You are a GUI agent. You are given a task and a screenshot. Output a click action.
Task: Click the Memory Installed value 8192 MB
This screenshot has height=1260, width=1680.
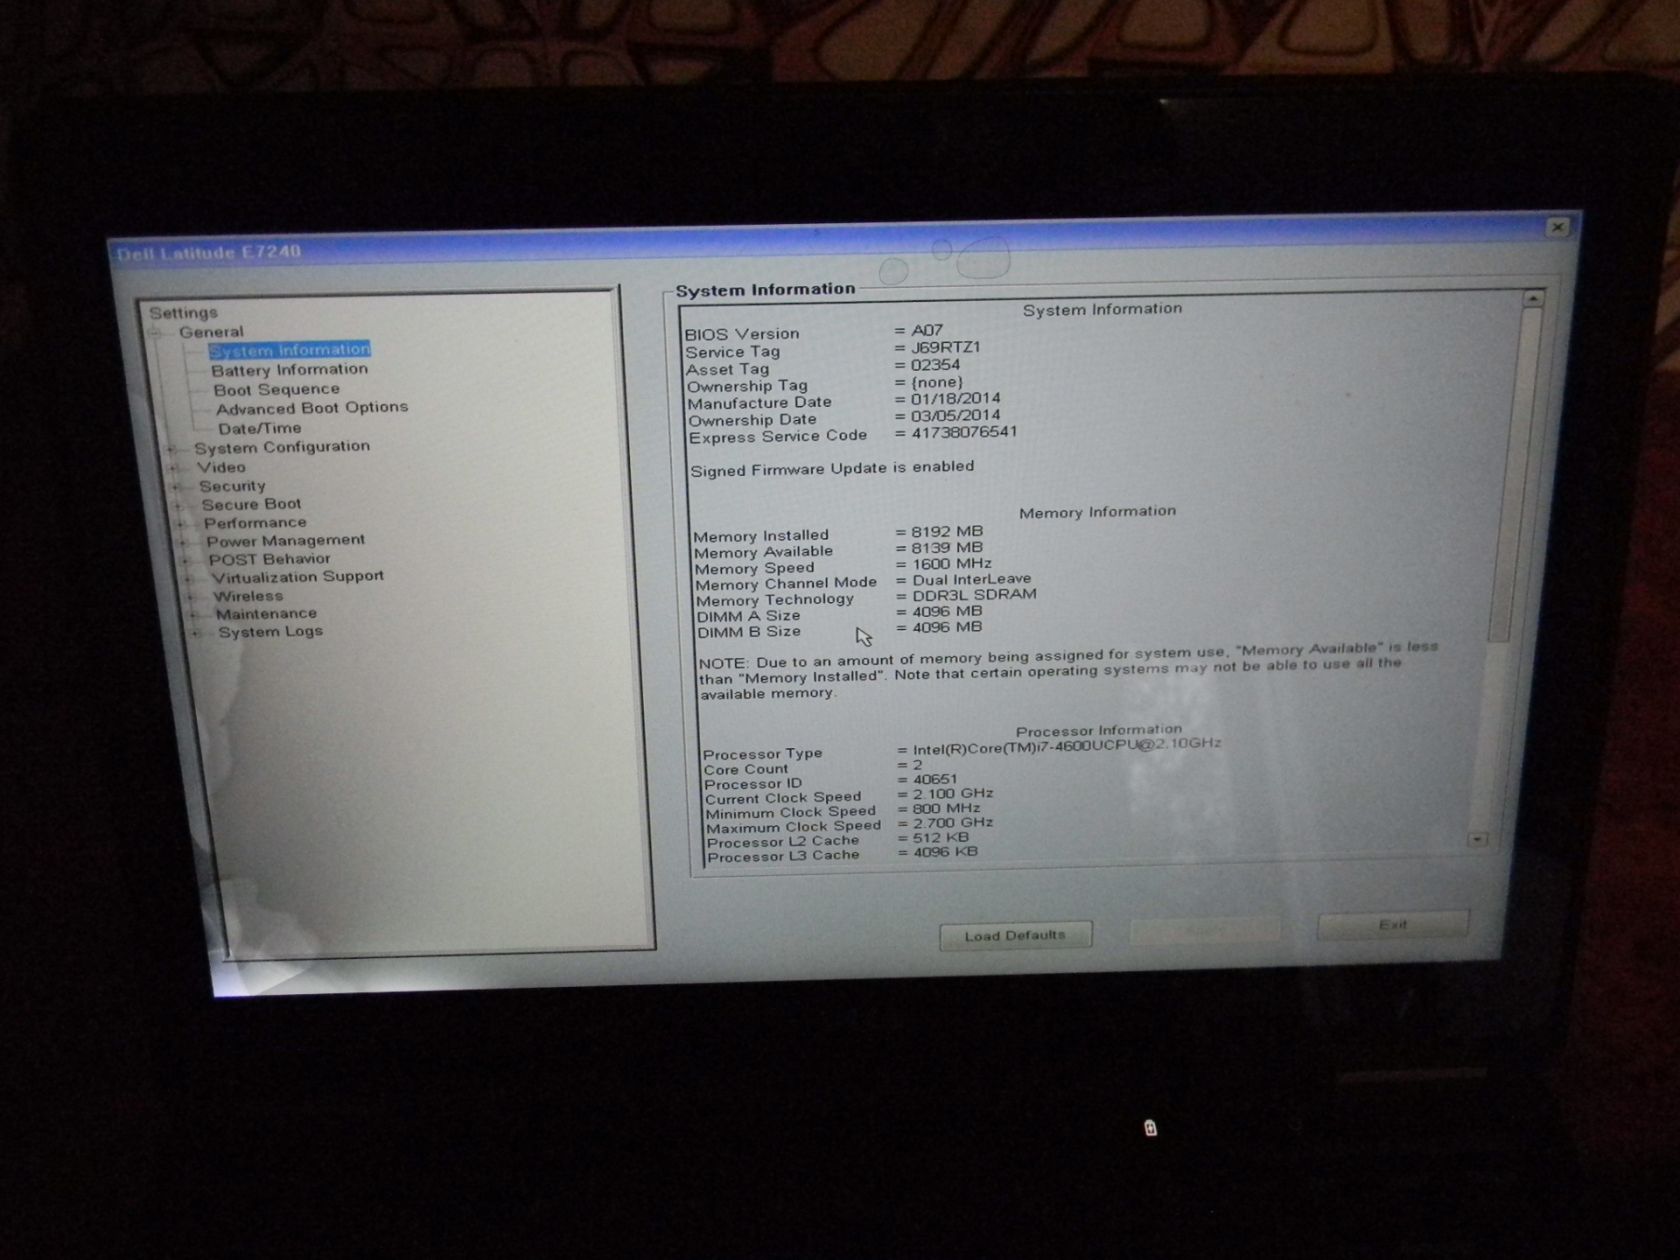[947, 532]
